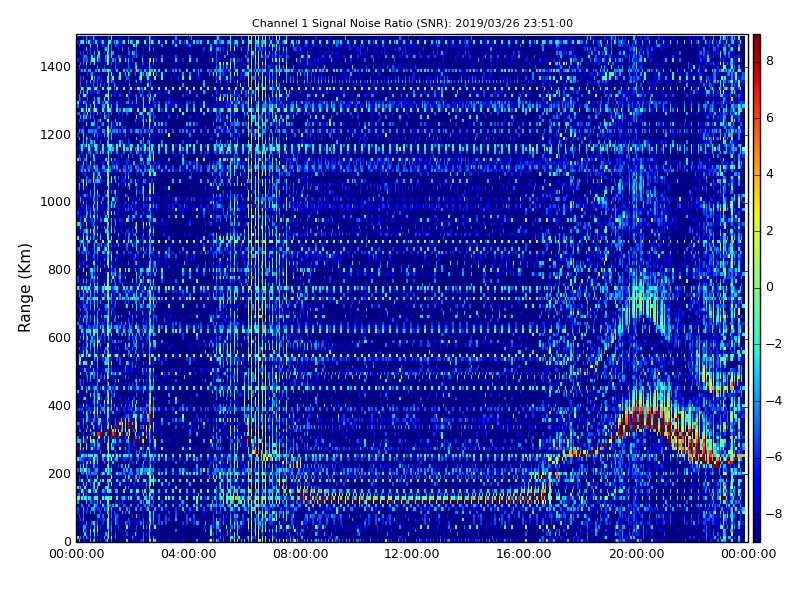This screenshot has width=800, height=600.
Task: Click the colorbar label 8
Action: pos(770,61)
